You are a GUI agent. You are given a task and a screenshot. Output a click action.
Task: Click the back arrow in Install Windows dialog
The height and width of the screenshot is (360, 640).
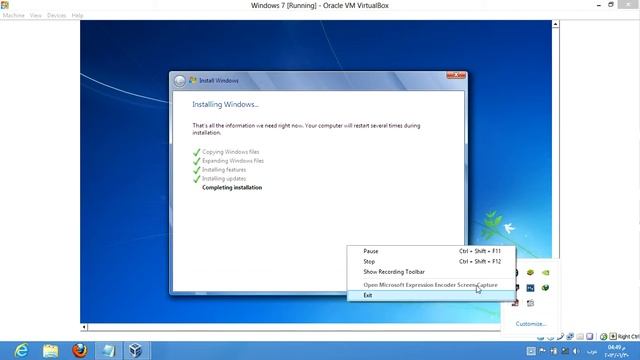coord(180,81)
